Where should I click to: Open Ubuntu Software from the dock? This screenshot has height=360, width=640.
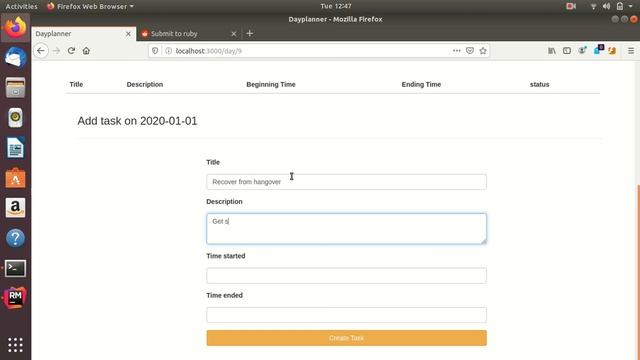coord(16,178)
